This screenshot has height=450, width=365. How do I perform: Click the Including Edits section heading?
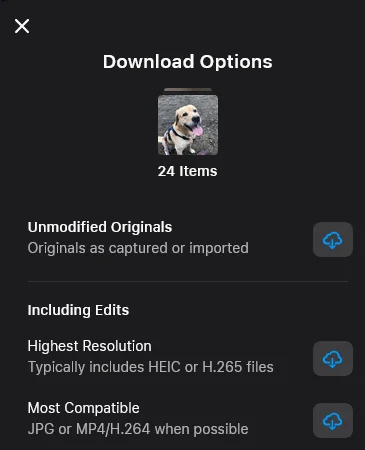click(78, 310)
